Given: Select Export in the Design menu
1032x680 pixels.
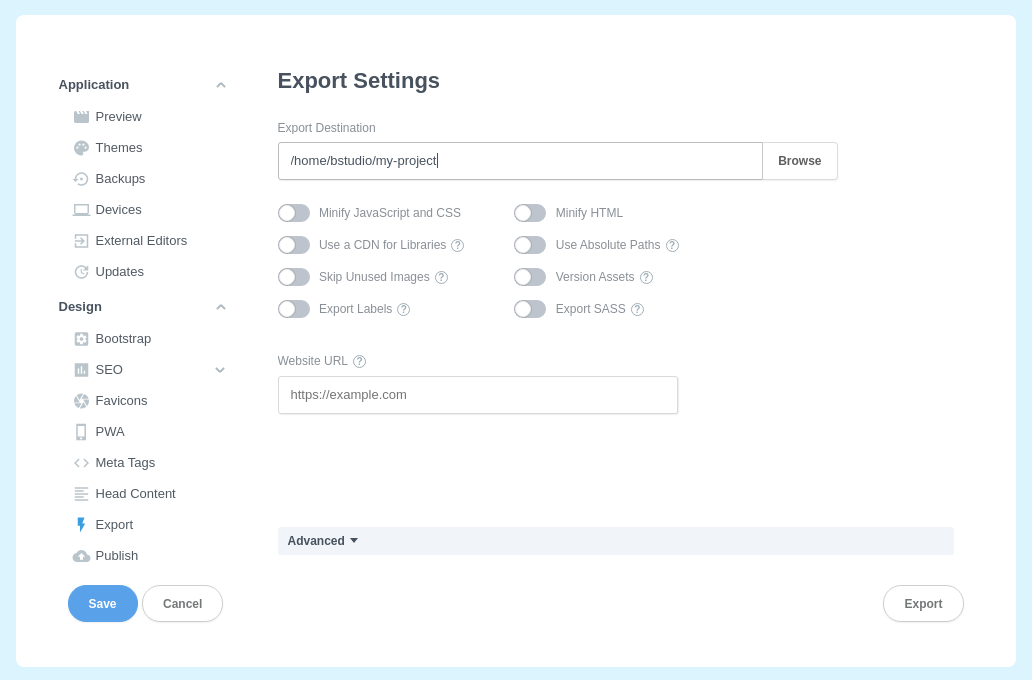Looking at the screenshot, I should (x=114, y=524).
